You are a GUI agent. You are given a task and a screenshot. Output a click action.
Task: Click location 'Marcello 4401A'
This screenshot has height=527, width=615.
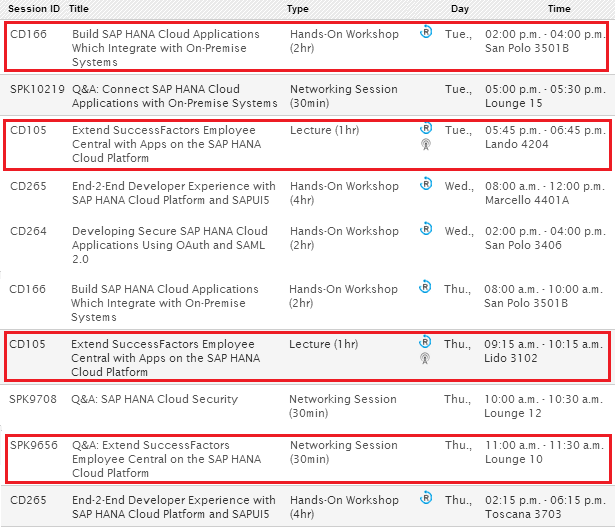[527, 200]
